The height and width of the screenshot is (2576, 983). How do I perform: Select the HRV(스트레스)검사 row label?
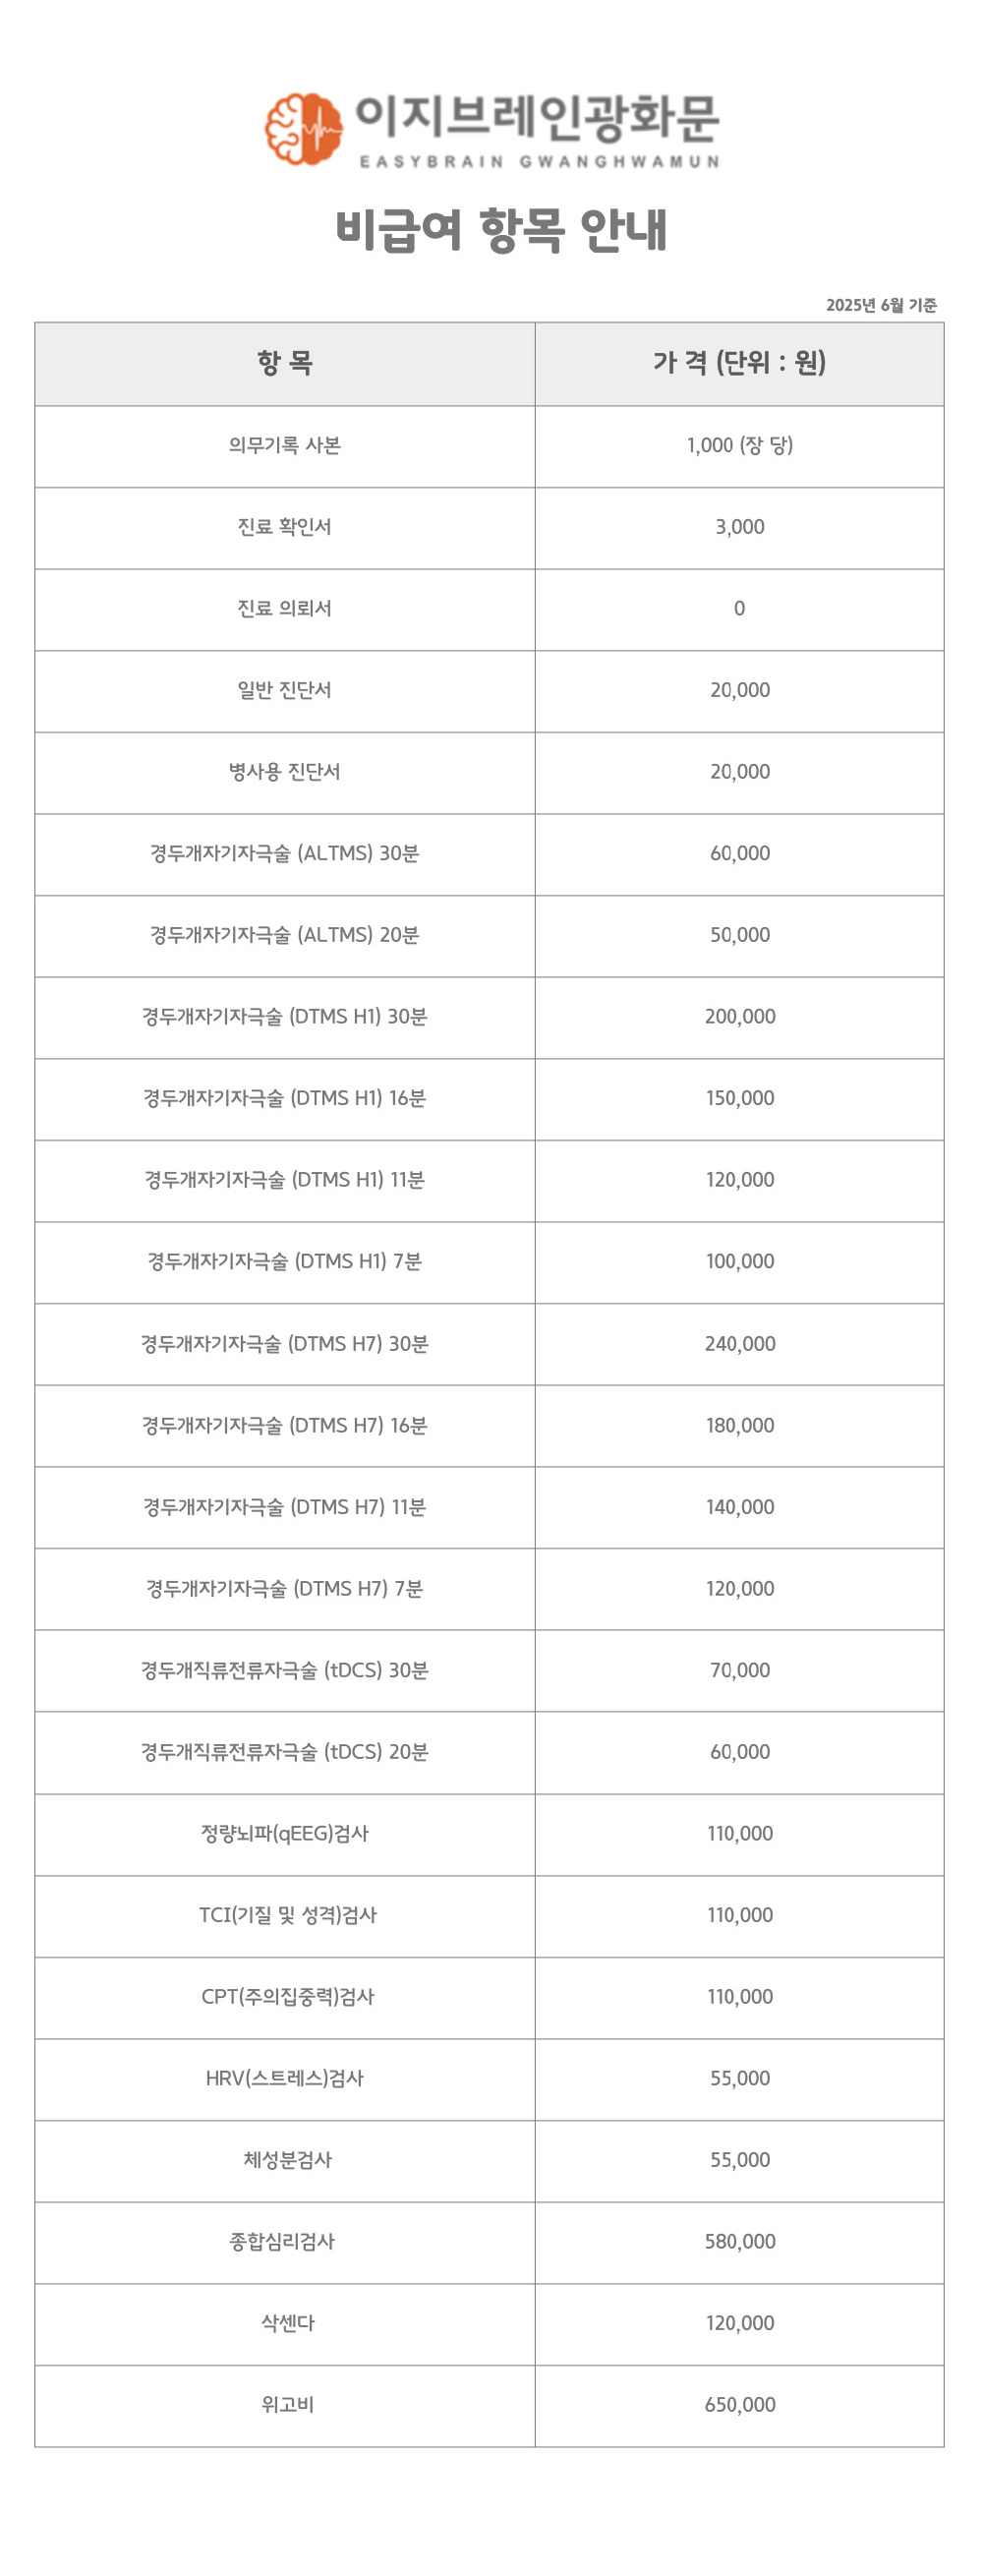click(285, 2079)
